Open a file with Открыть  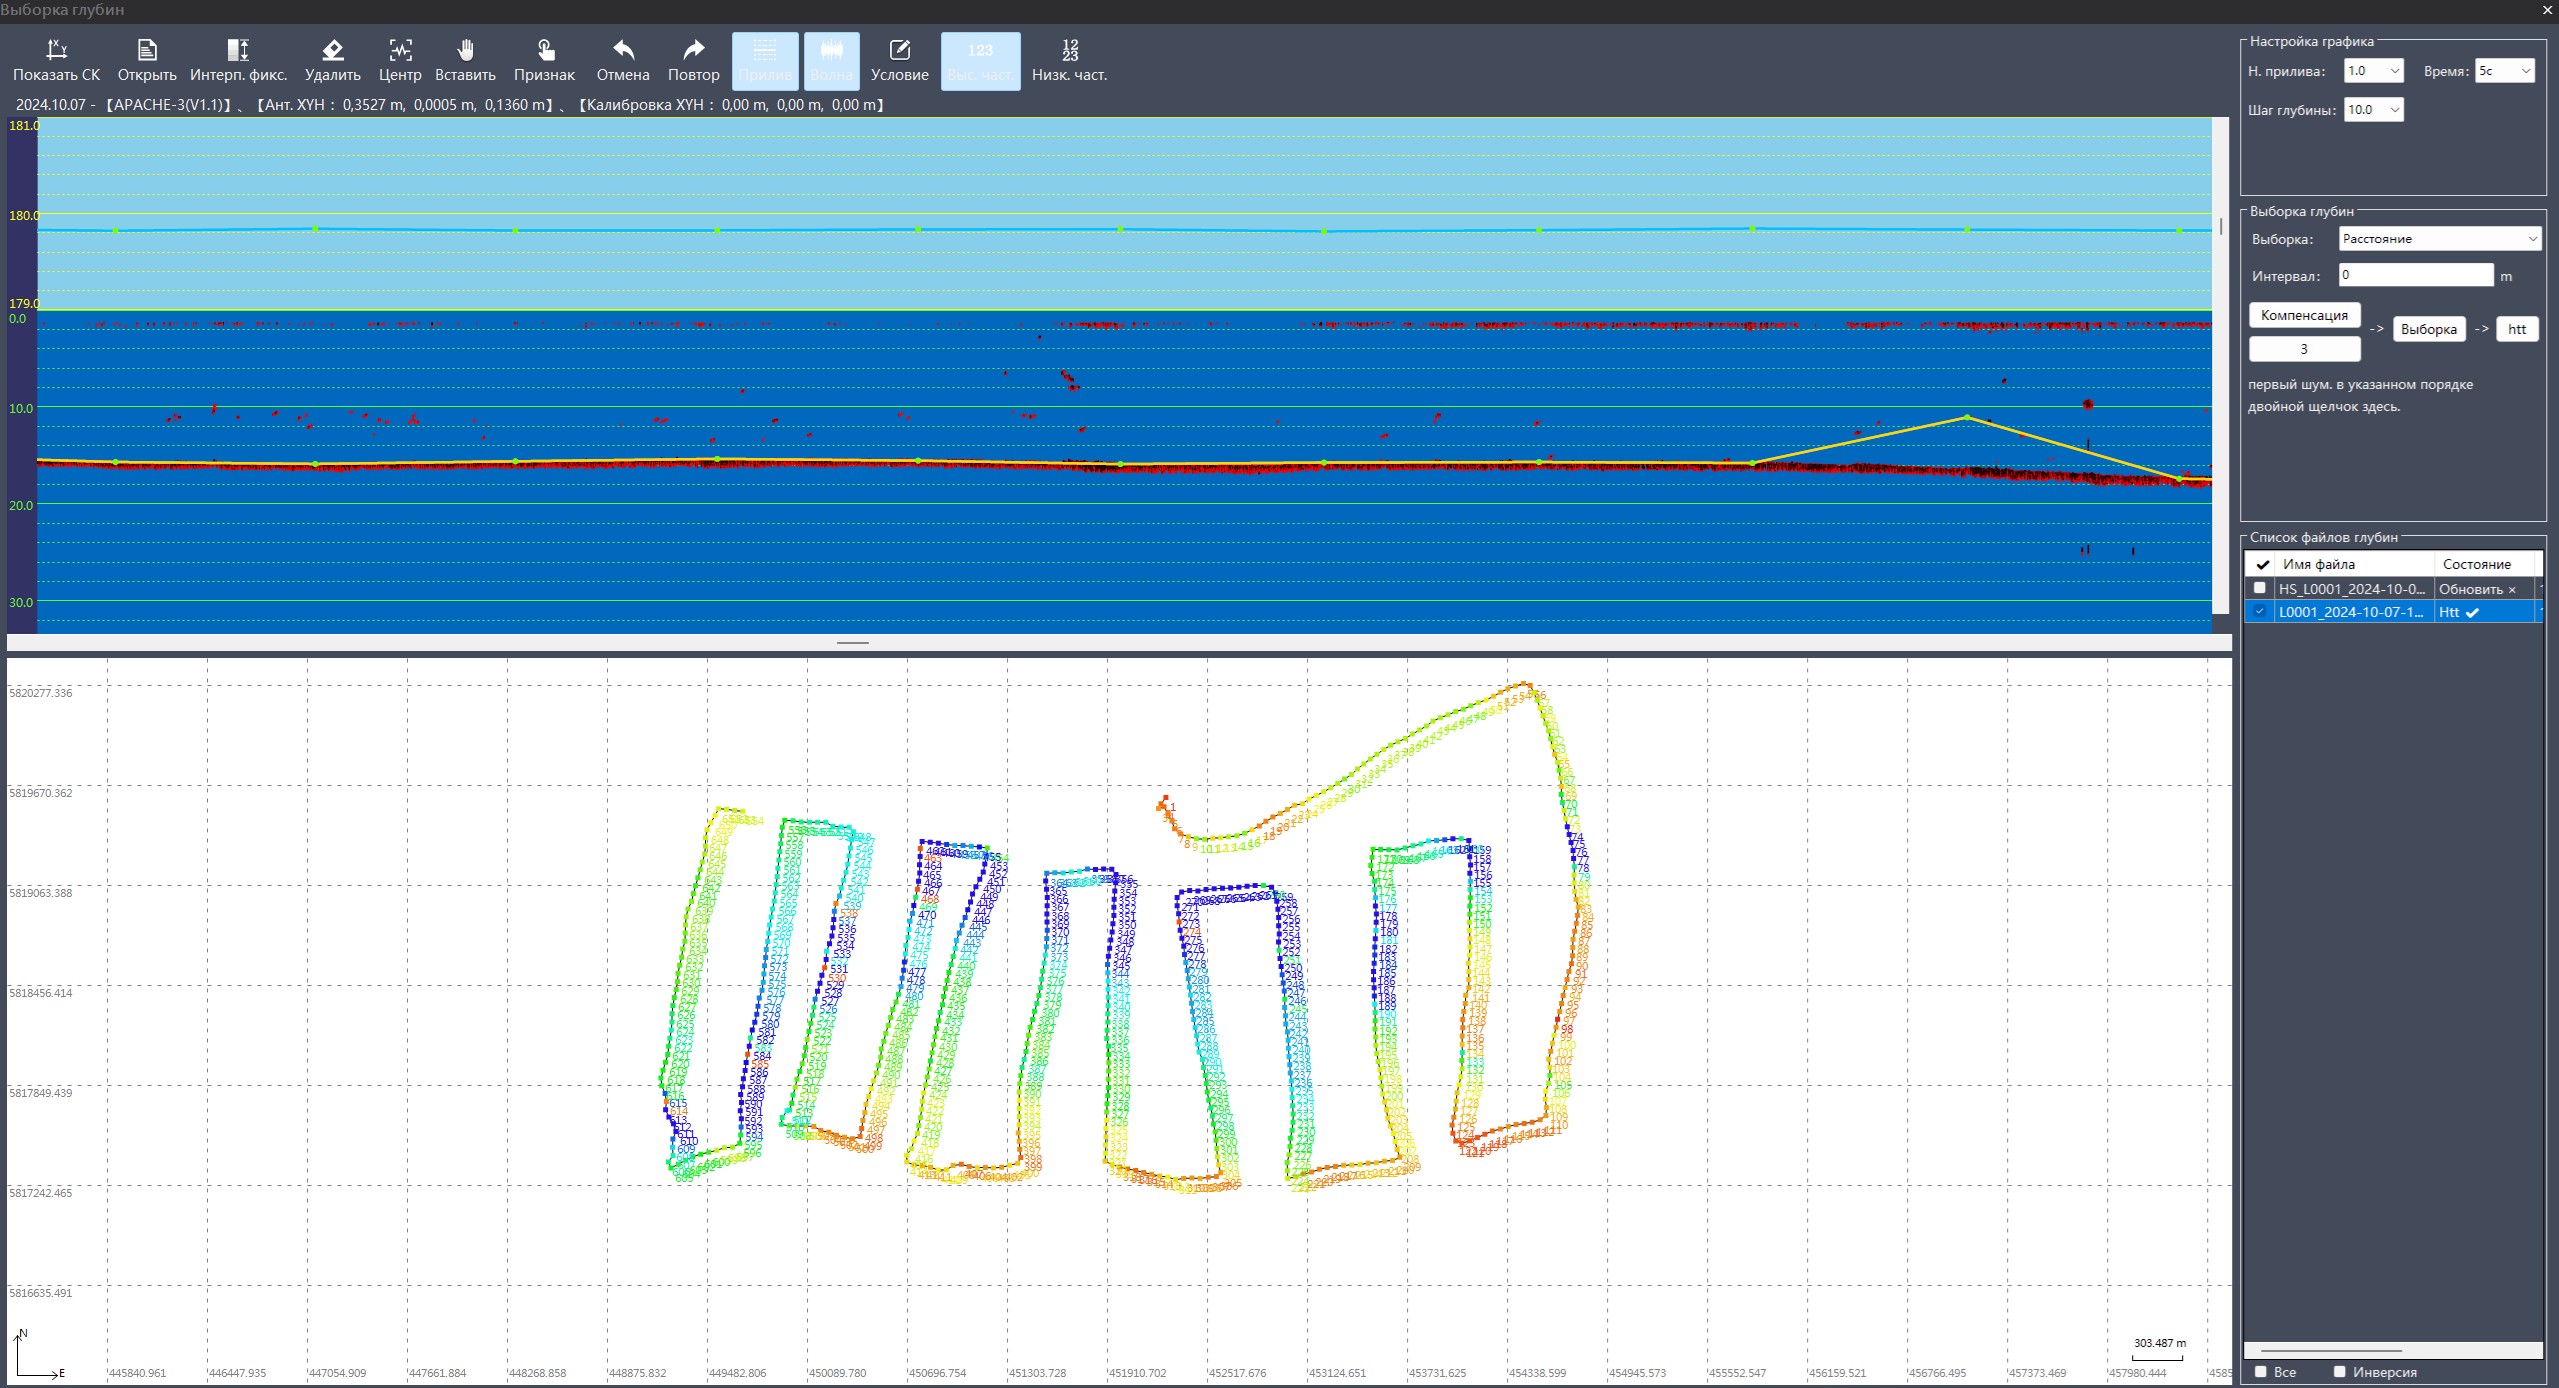pyautogui.click(x=147, y=51)
